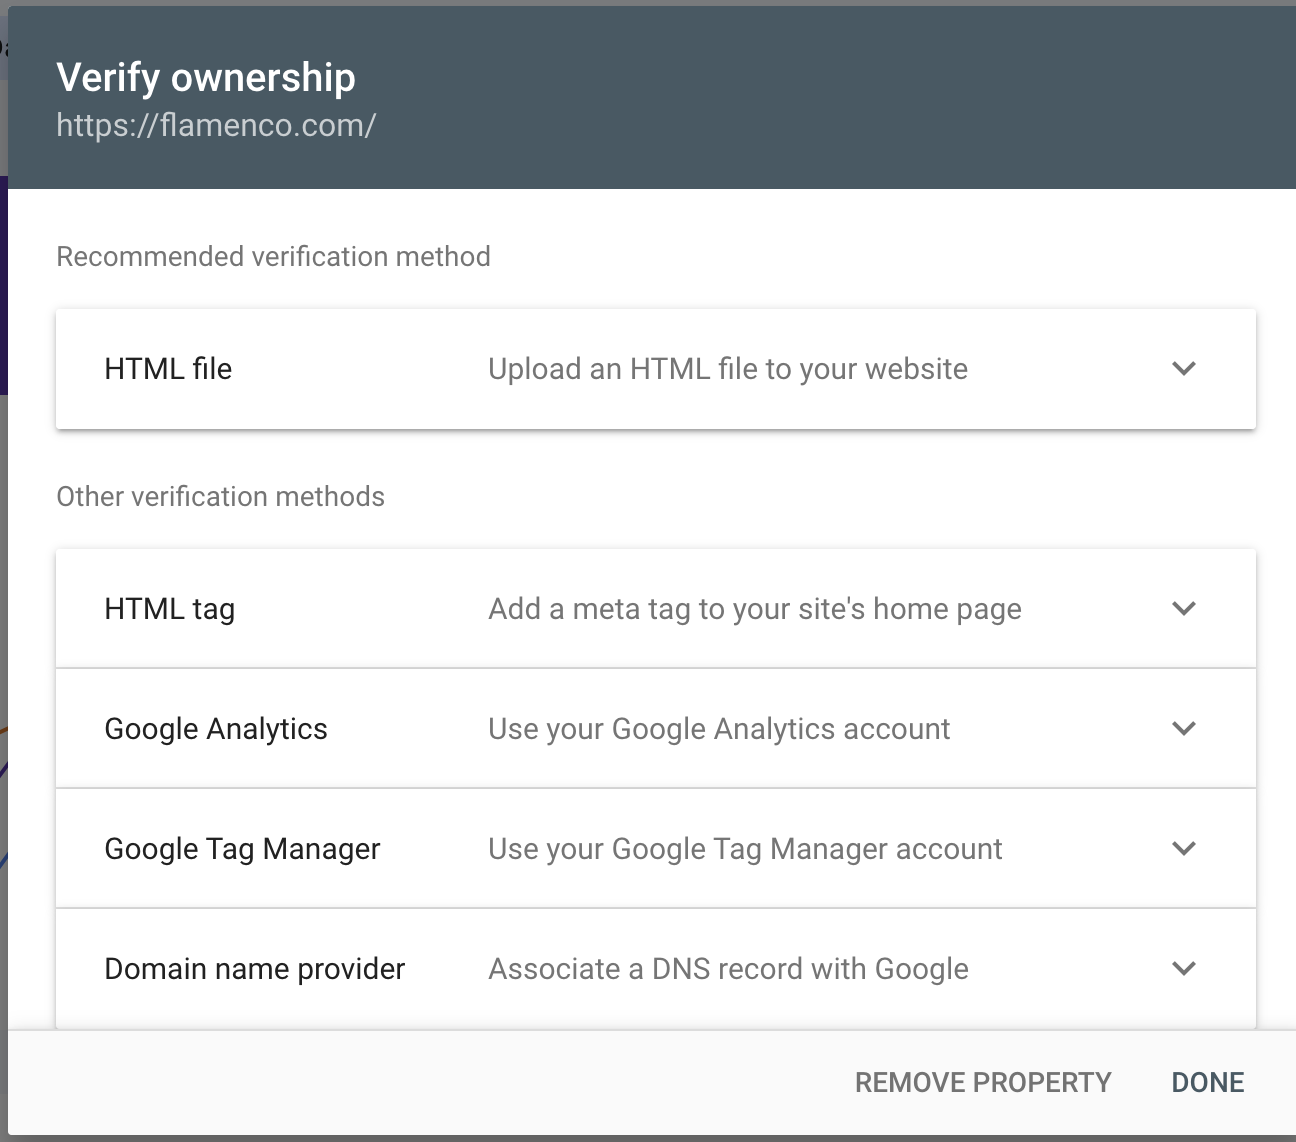Select the Google Analytics method label
Image resolution: width=1296 pixels, height=1142 pixels.
(x=216, y=729)
